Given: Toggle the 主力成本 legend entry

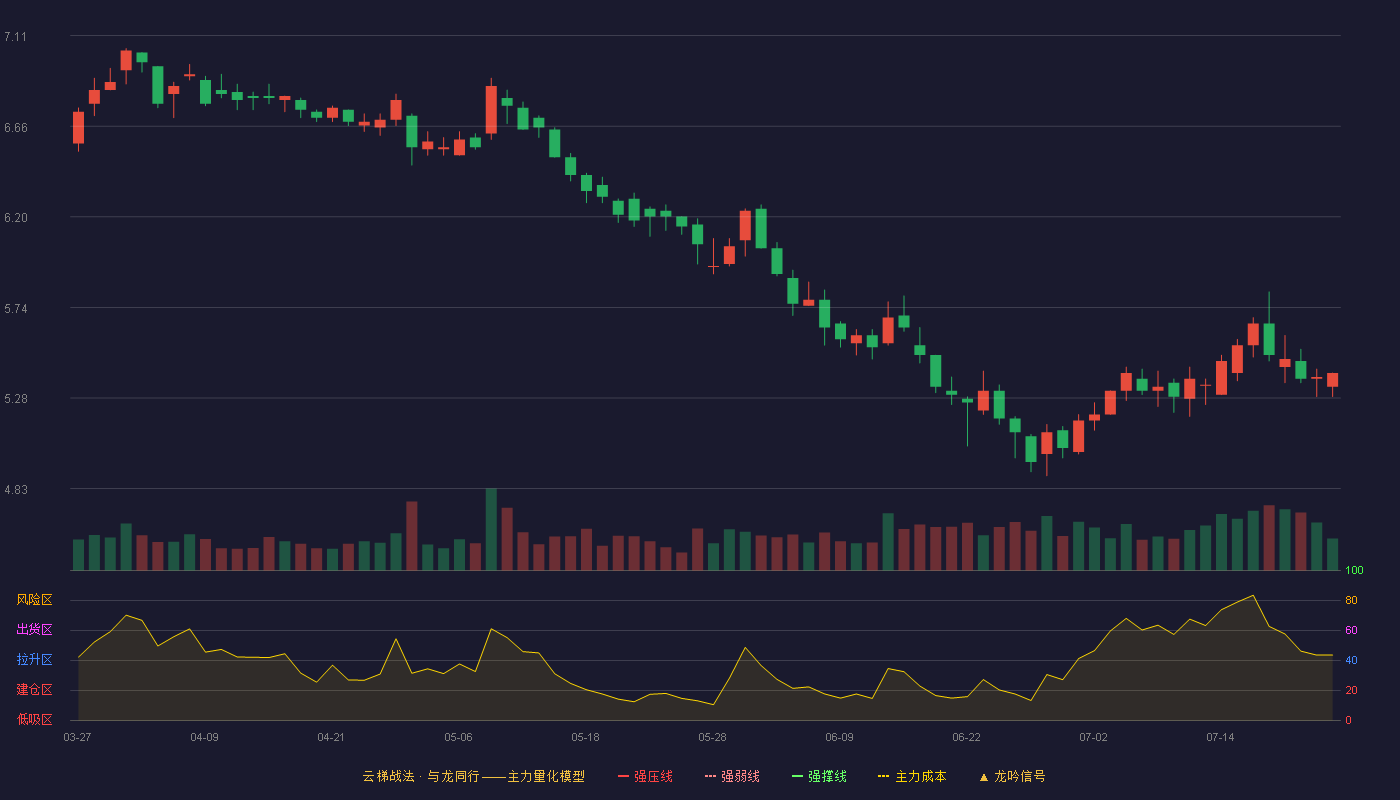Looking at the screenshot, I should coord(912,776).
